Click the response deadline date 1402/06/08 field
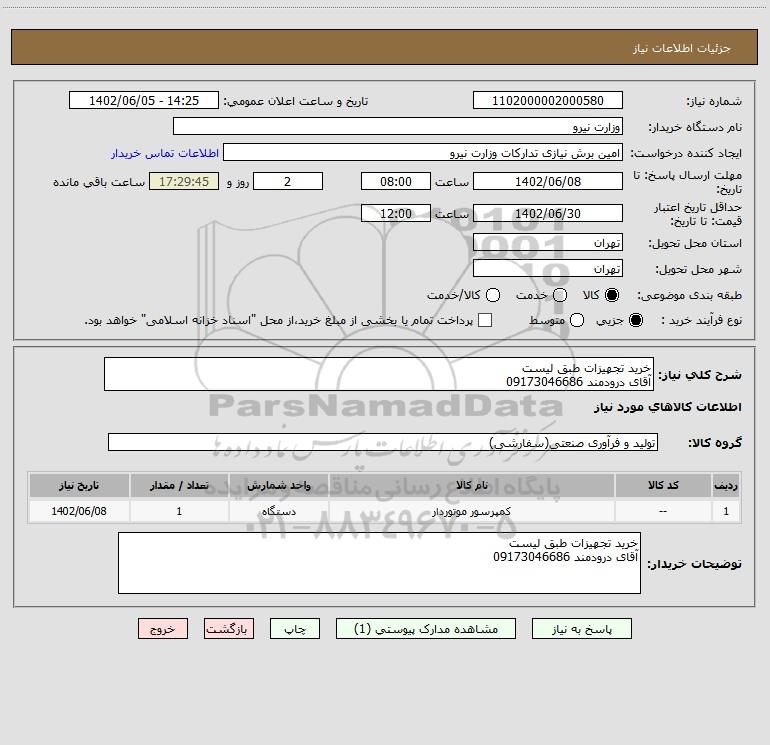This screenshot has width=770, height=745. 548,181
